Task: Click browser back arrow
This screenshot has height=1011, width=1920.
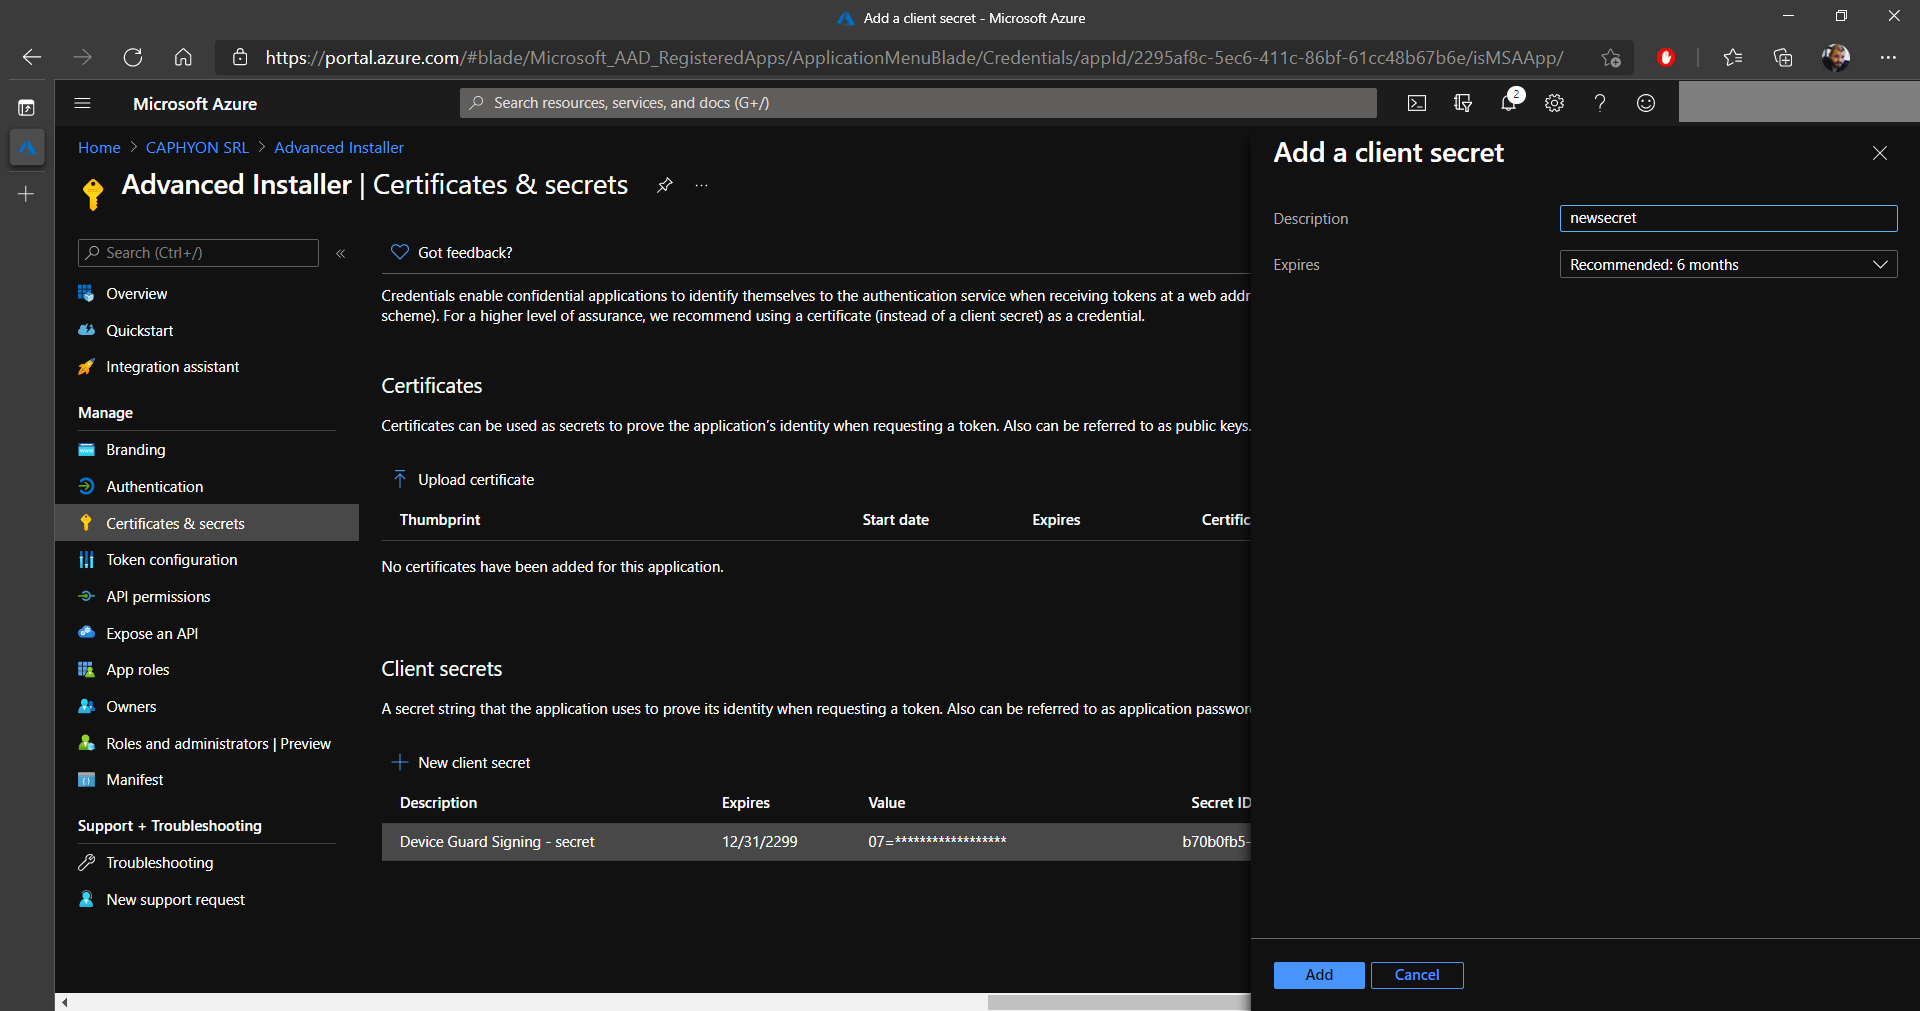Action: coord(32,57)
